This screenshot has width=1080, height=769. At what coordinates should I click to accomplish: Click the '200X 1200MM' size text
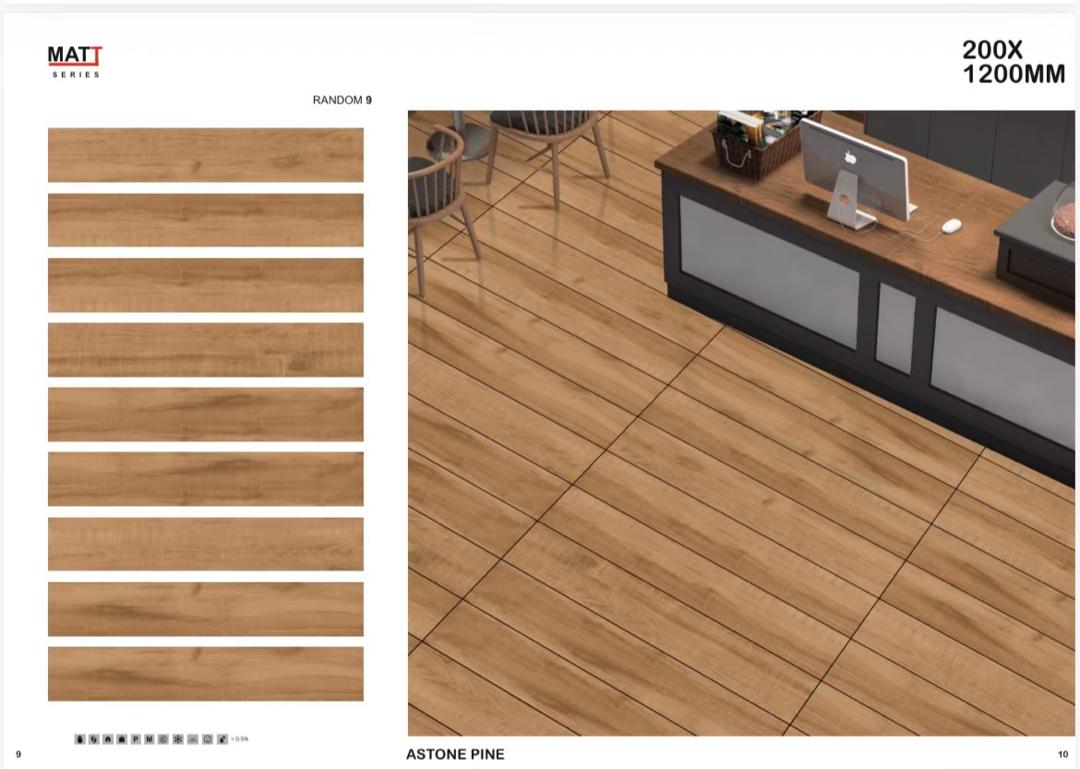coord(1013,62)
